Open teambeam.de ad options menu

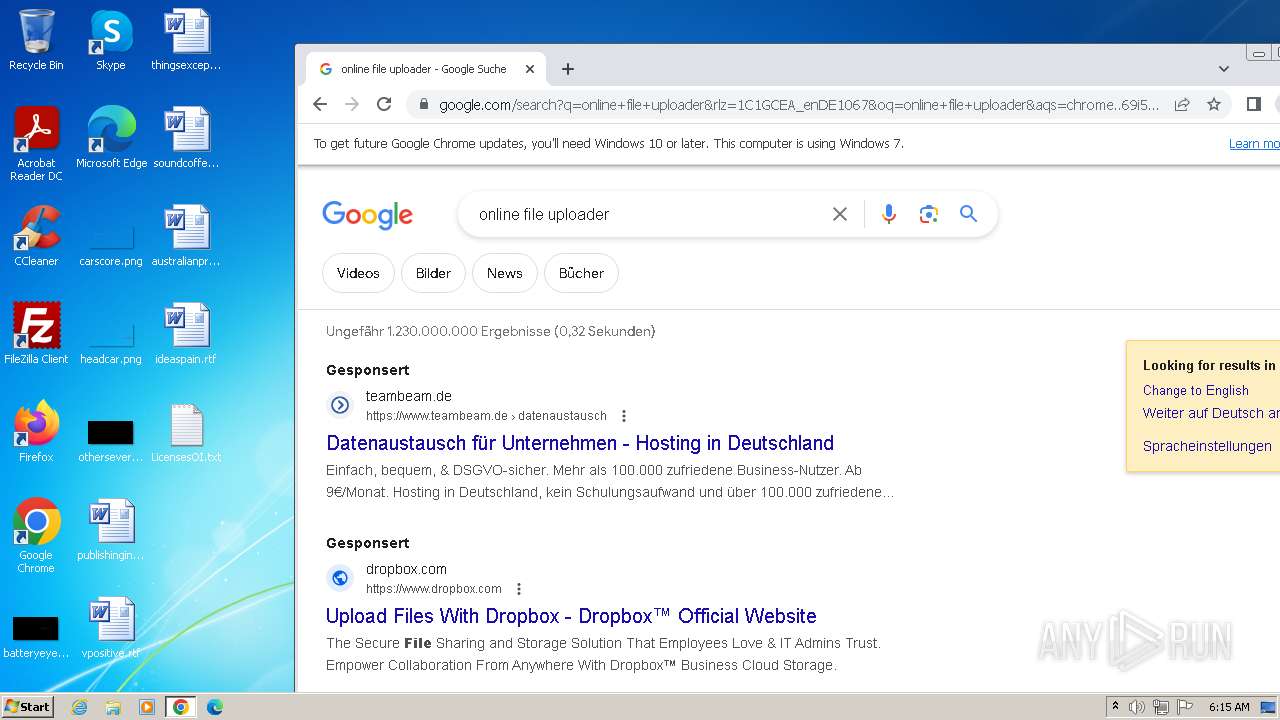tap(624, 416)
